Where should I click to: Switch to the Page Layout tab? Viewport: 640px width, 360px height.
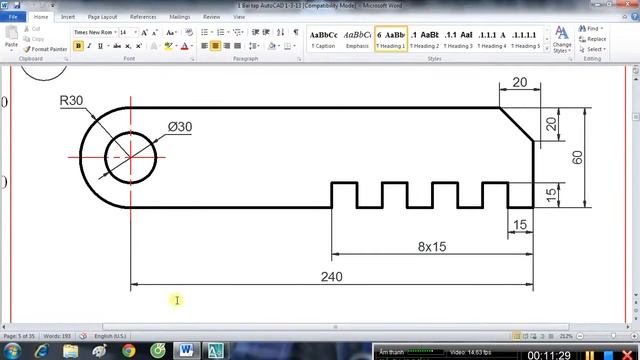click(x=102, y=17)
